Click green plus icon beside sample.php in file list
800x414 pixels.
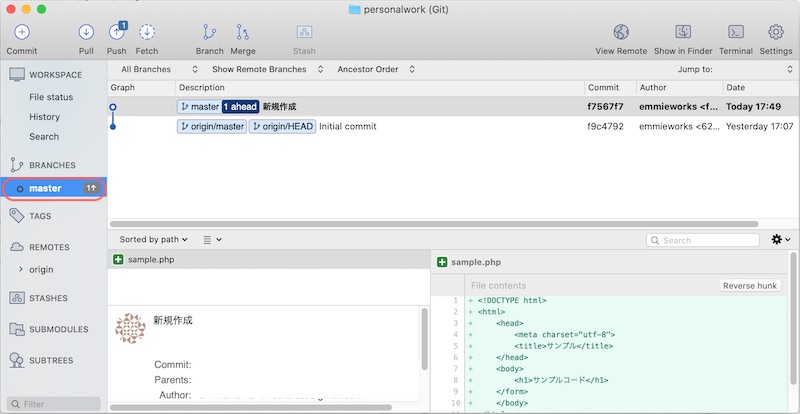pos(118,259)
